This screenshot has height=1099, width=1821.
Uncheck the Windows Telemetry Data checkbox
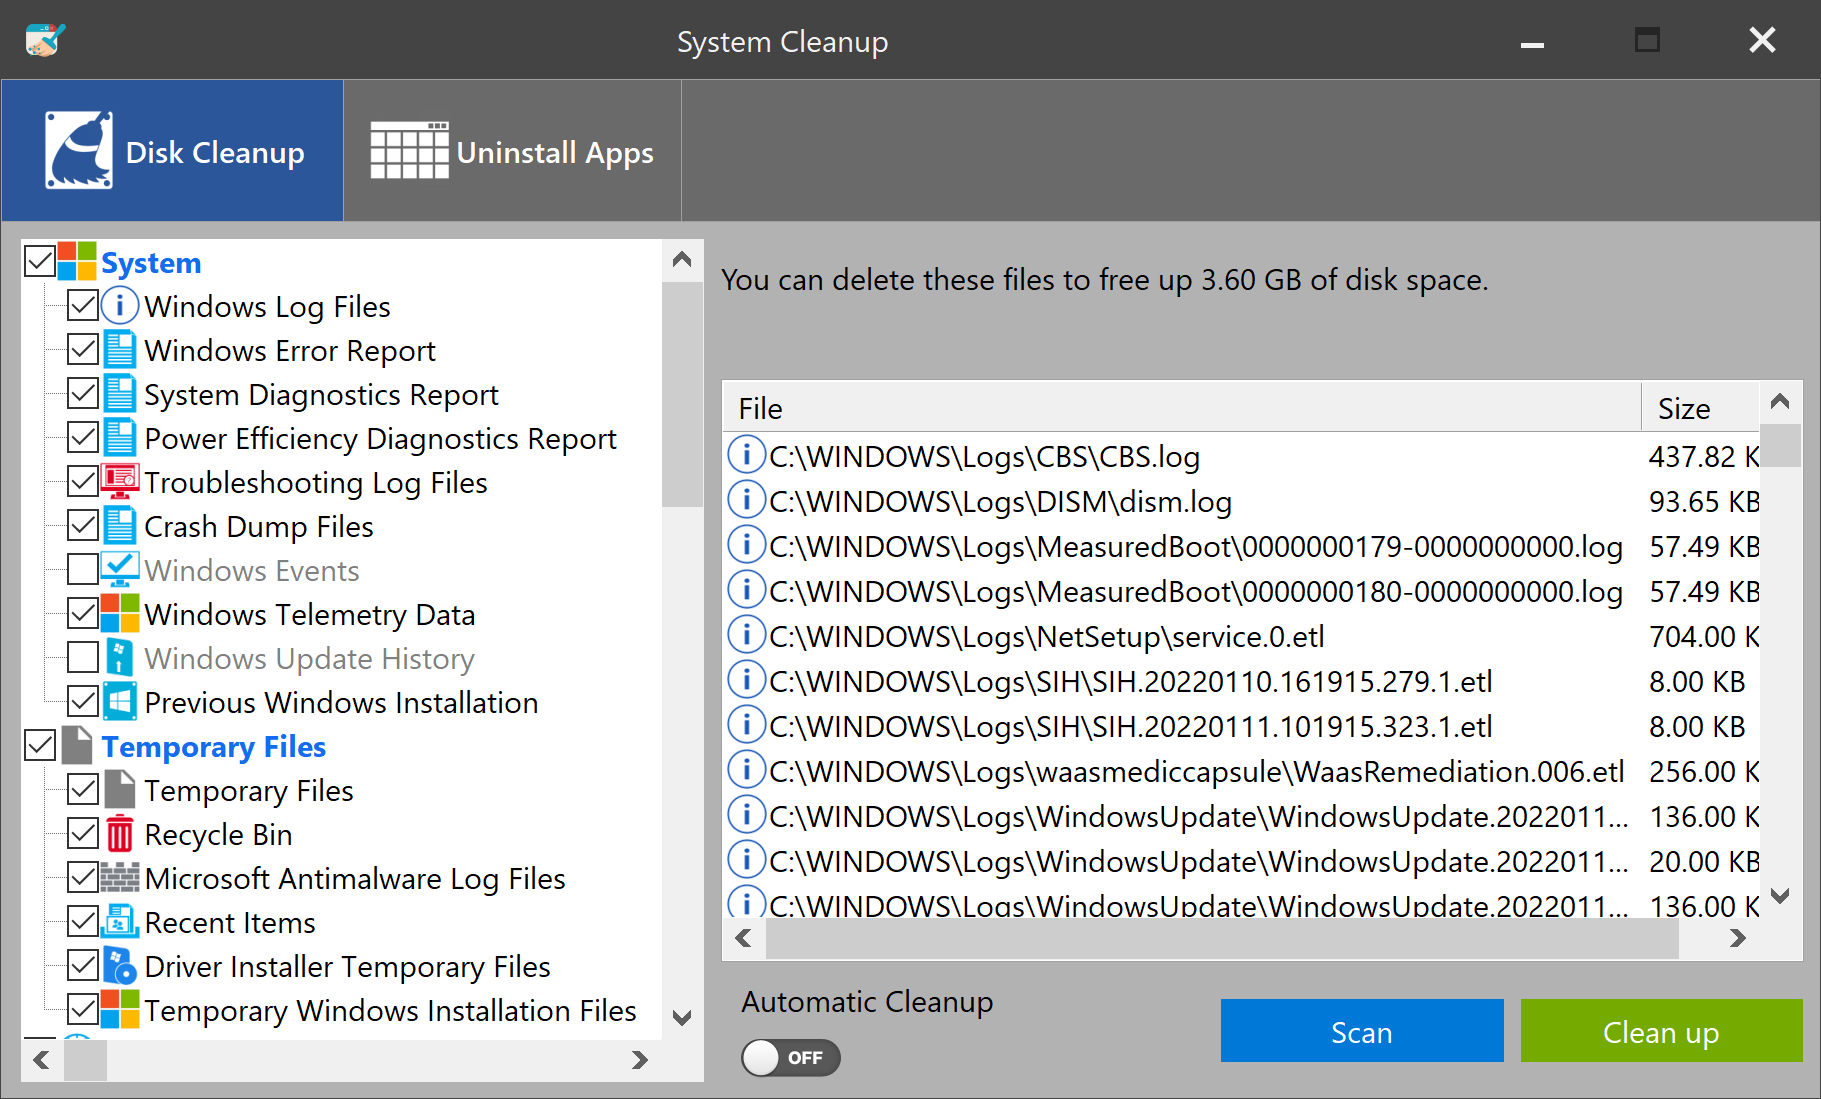pyautogui.click(x=83, y=614)
